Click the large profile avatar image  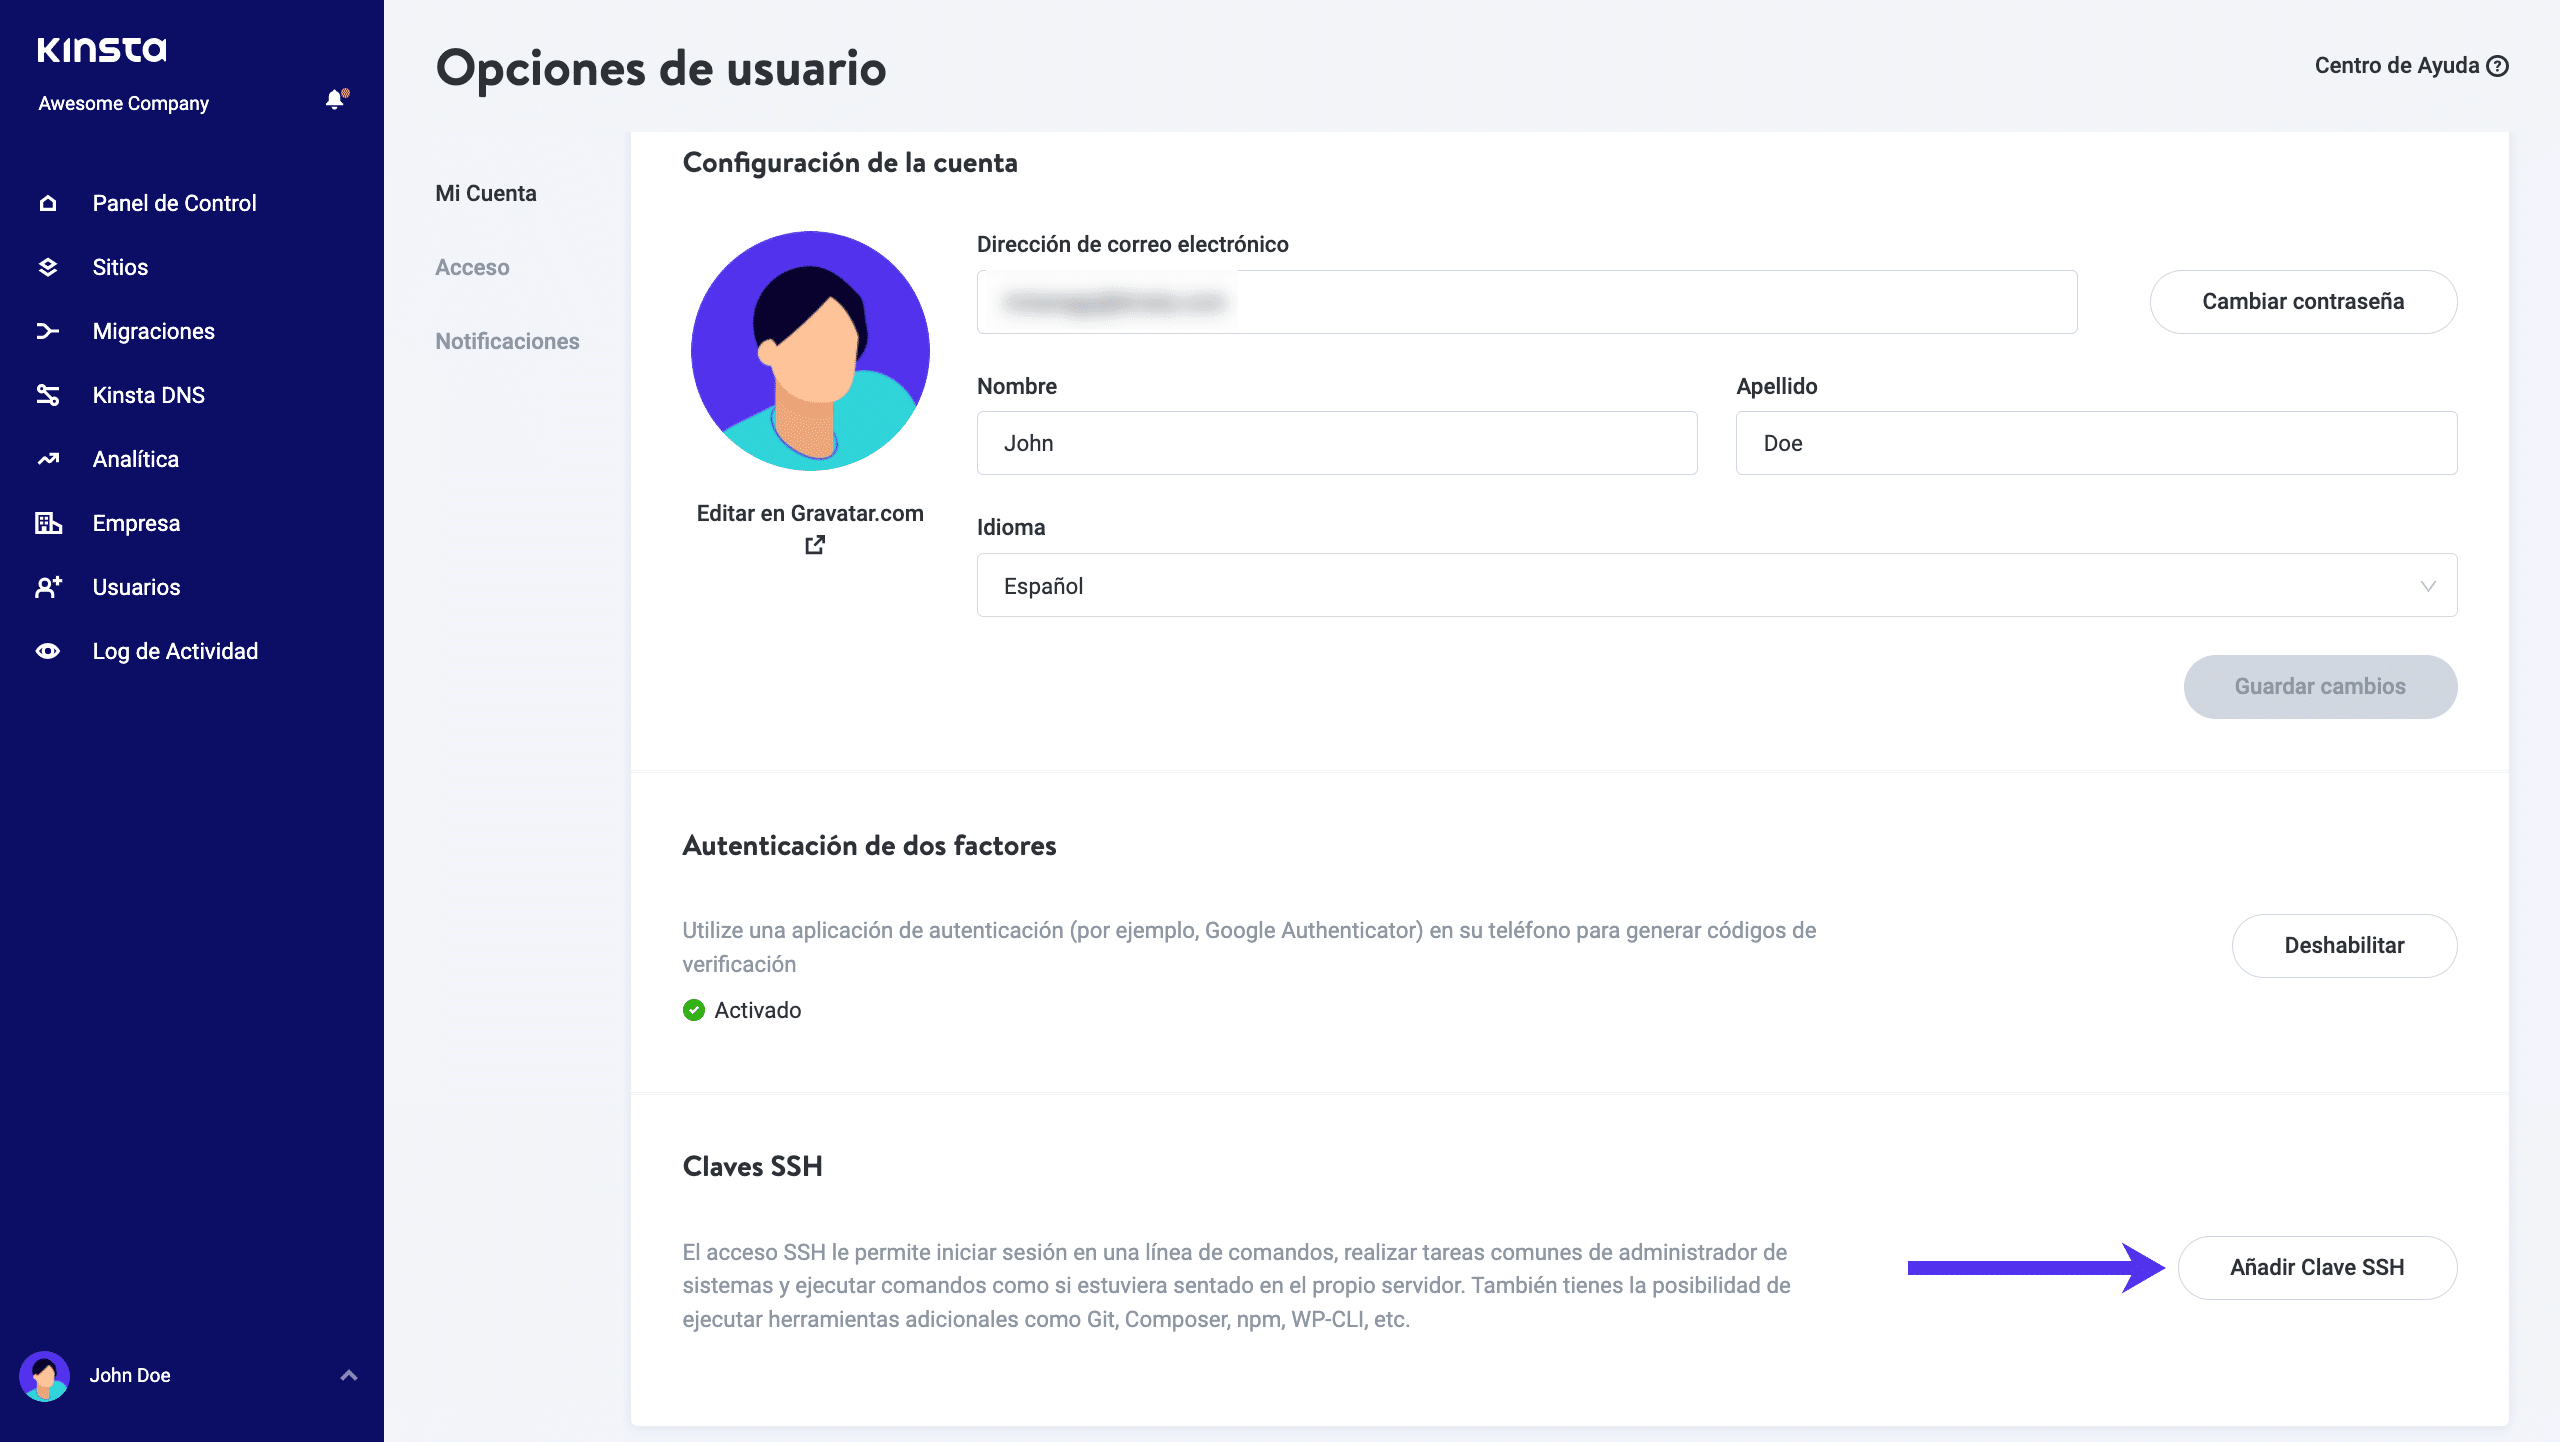coord(810,351)
